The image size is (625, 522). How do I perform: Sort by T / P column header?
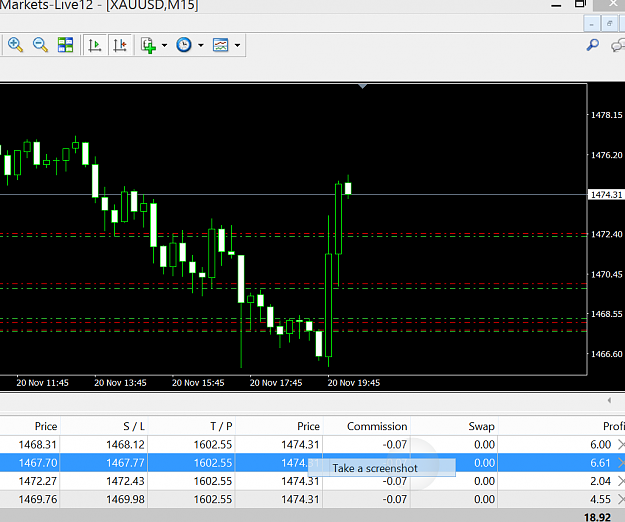click(x=221, y=426)
